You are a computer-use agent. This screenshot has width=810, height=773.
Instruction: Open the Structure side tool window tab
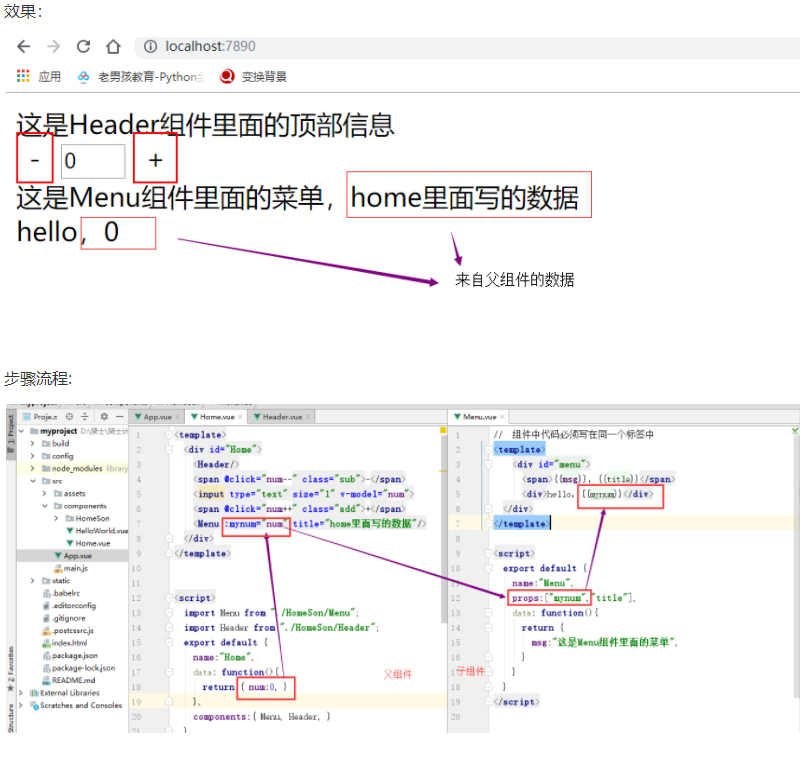tap(10, 718)
